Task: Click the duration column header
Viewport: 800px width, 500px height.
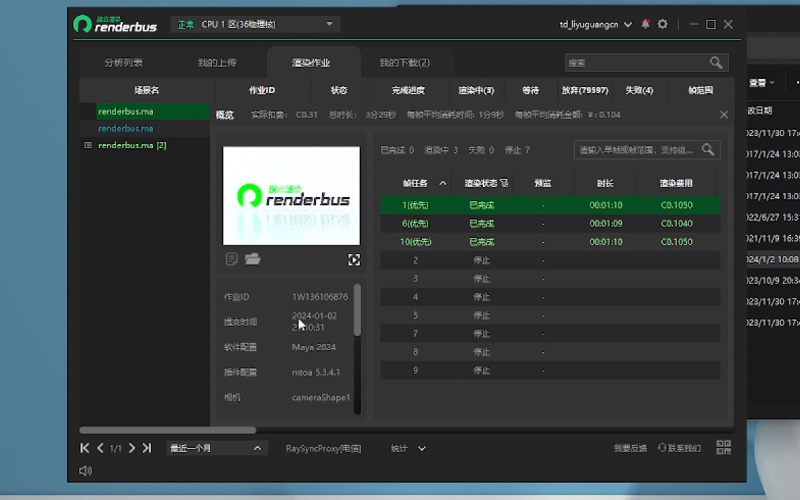Action: [605, 183]
